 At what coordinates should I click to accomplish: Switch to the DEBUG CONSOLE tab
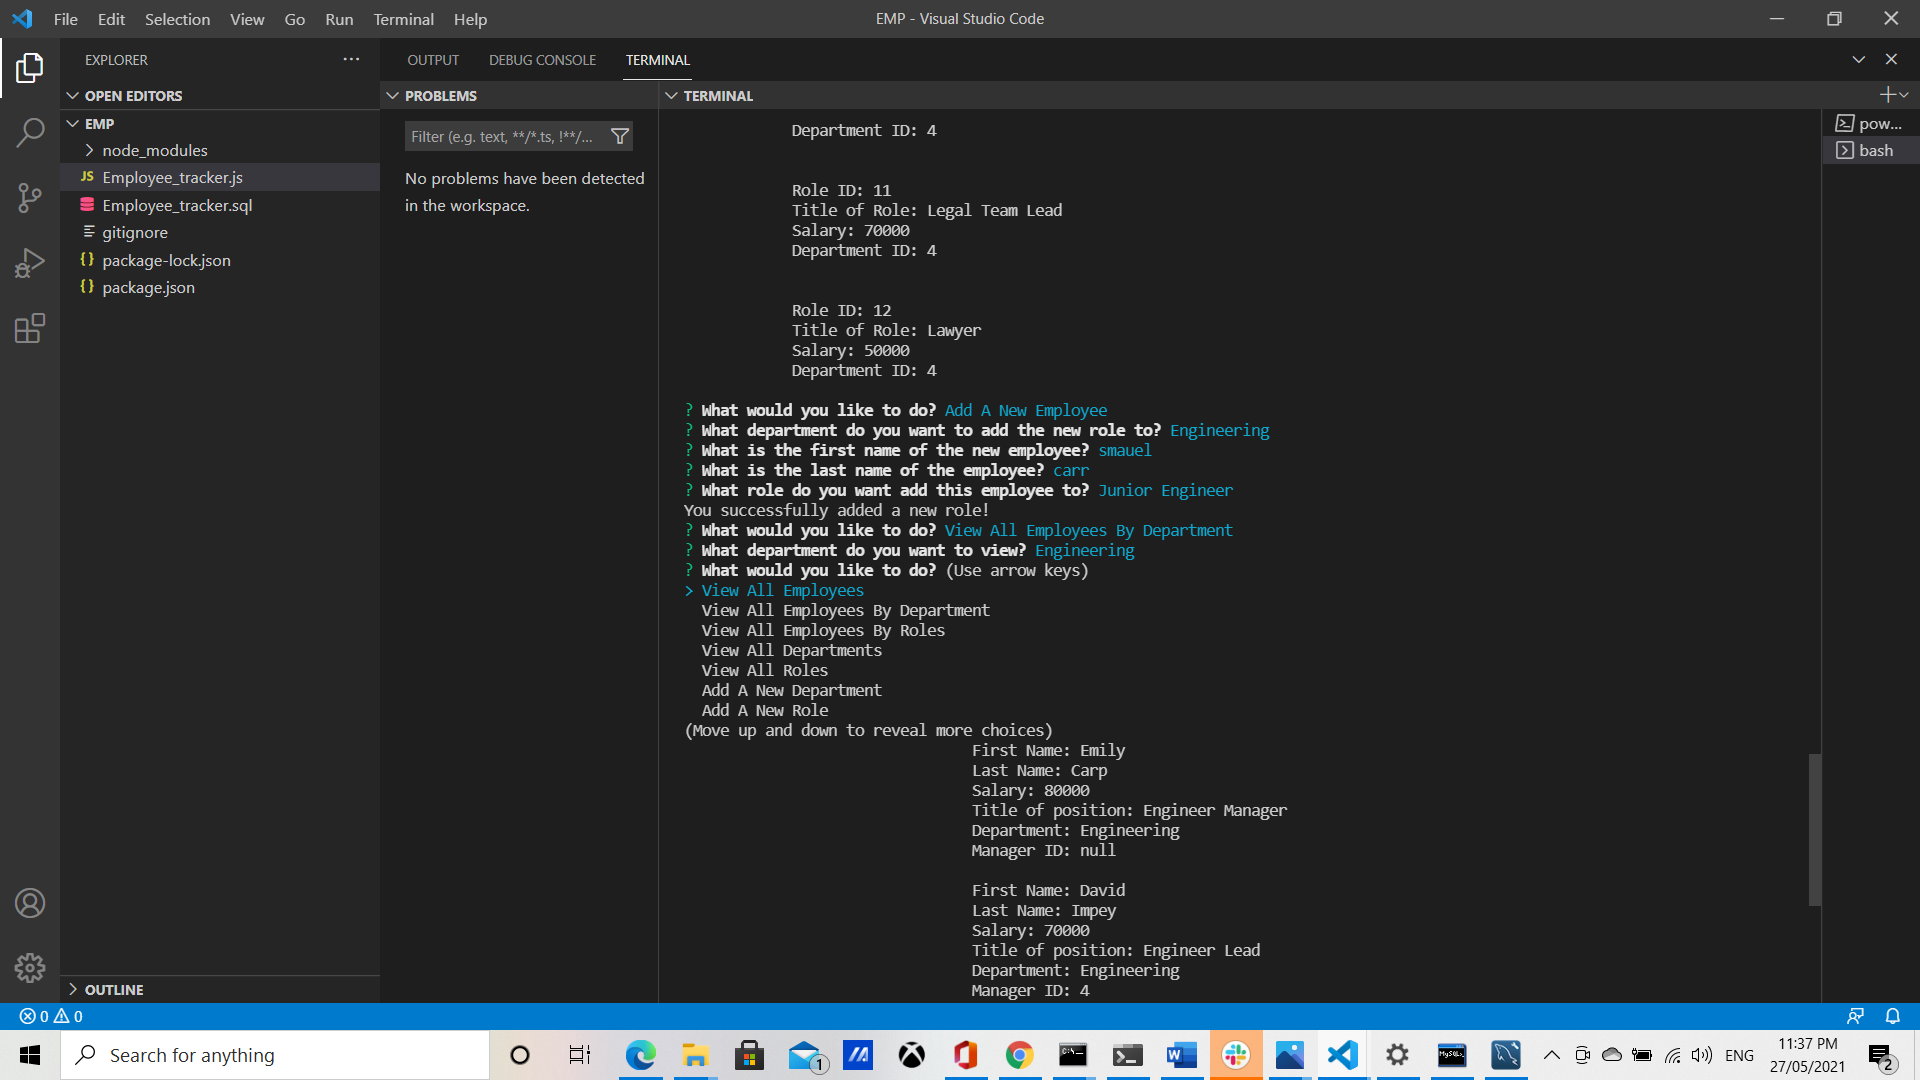coord(542,60)
